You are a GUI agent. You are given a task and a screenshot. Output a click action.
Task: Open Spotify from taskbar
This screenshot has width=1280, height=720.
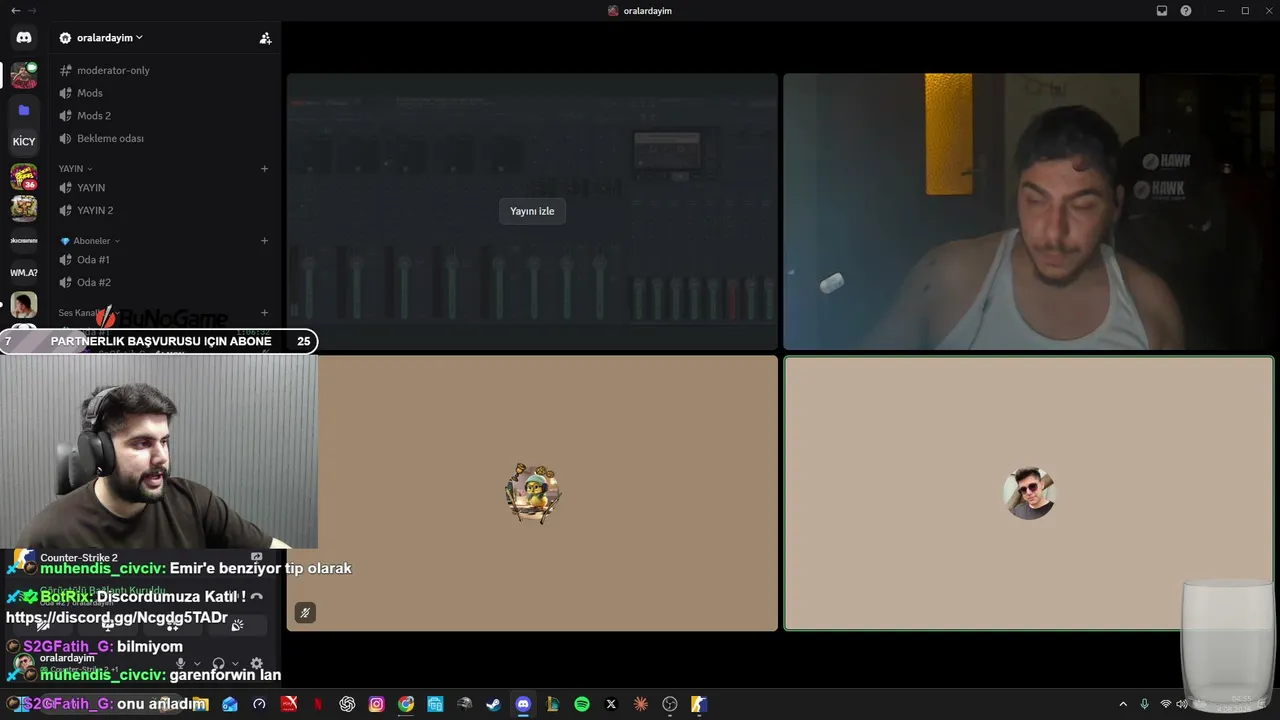tap(582, 704)
